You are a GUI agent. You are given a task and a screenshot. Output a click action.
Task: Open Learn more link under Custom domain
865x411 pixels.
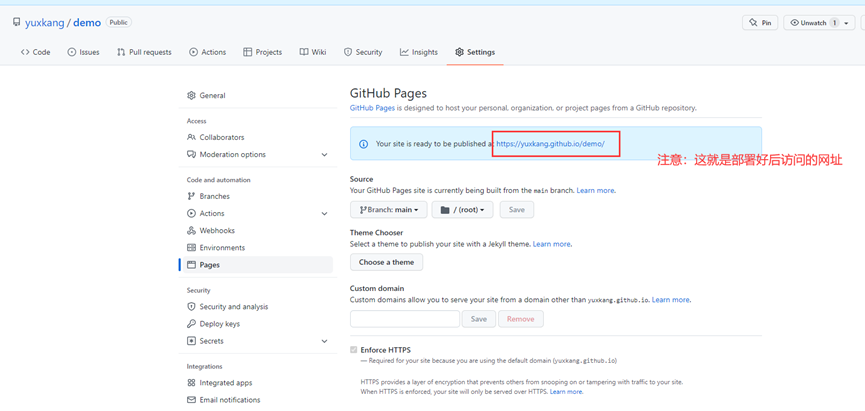tap(671, 300)
